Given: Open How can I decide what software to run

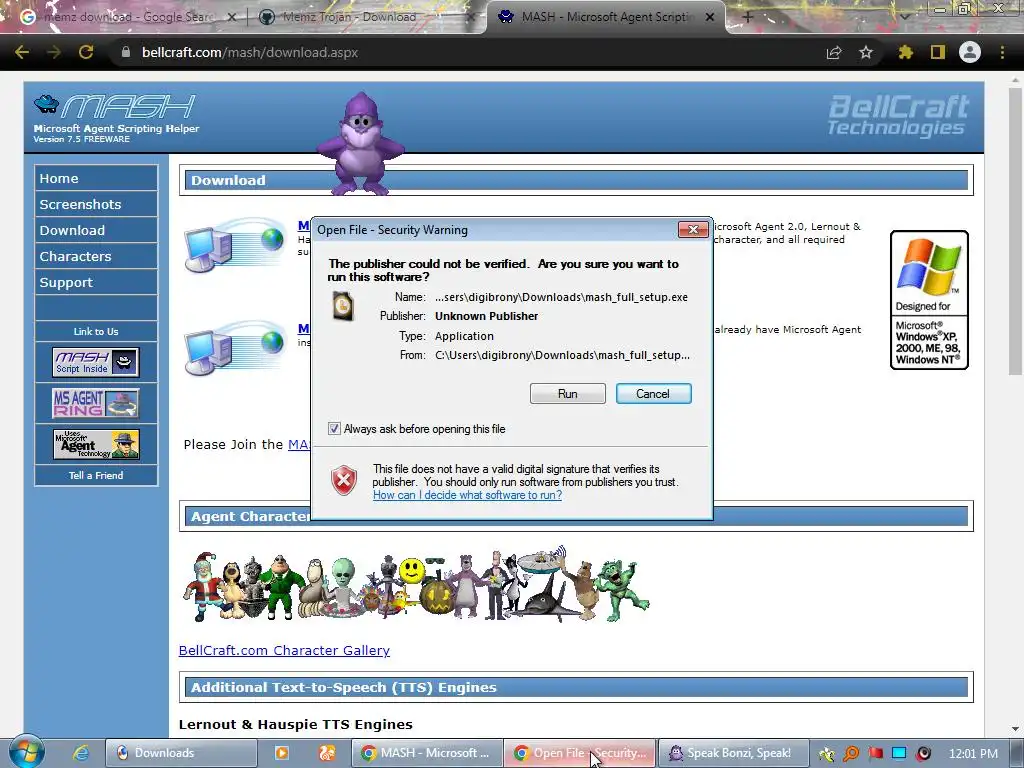Looking at the screenshot, I should pyautogui.click(x=467, y=495).
